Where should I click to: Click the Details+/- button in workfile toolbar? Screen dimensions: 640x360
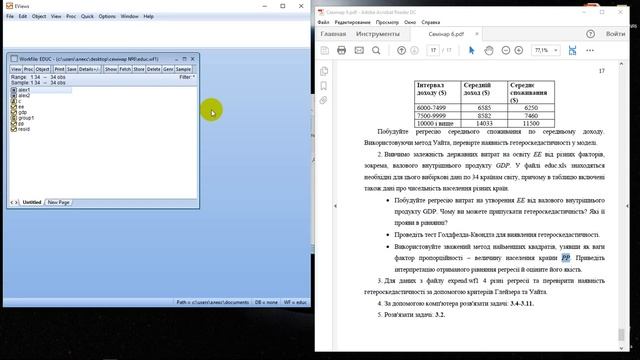pyautogui.click(x=88, y=69)
